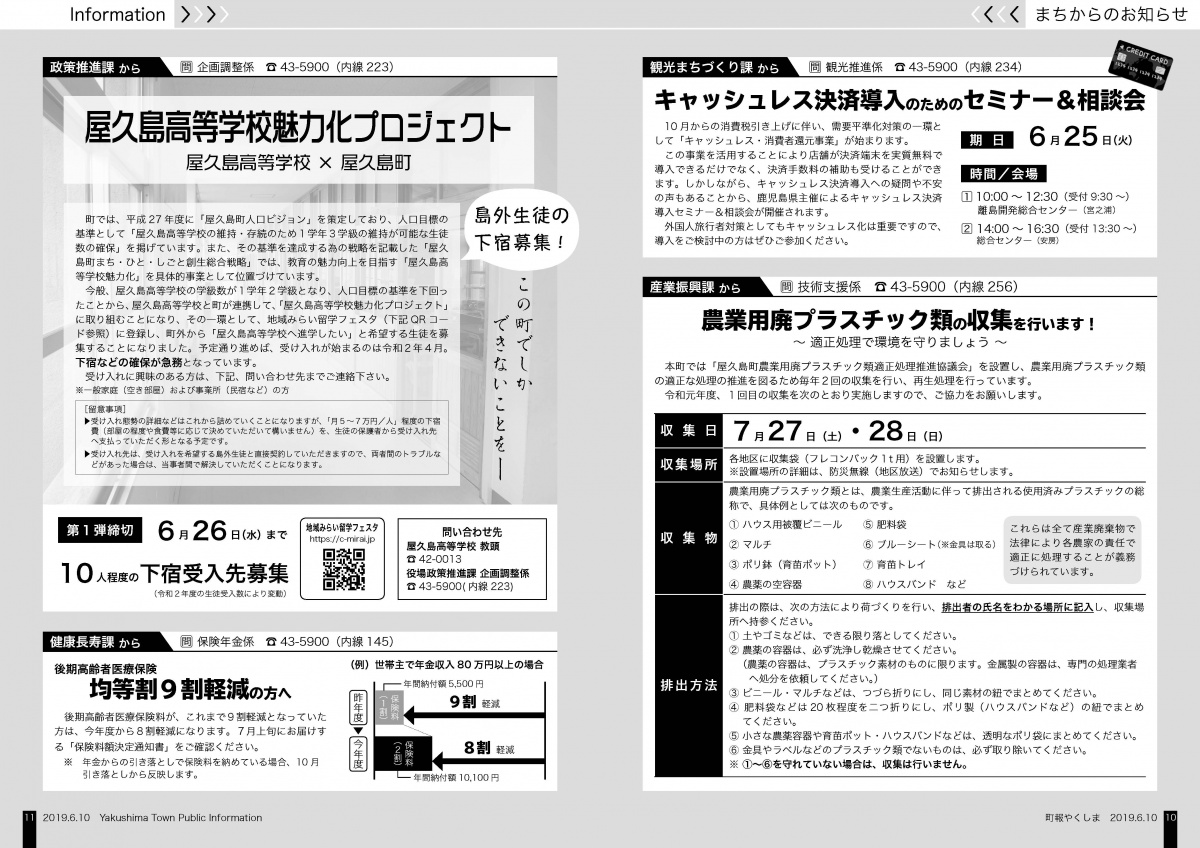Click the 問 icon before 保険年金係
1200x848 pixels.
pos(185,641)
